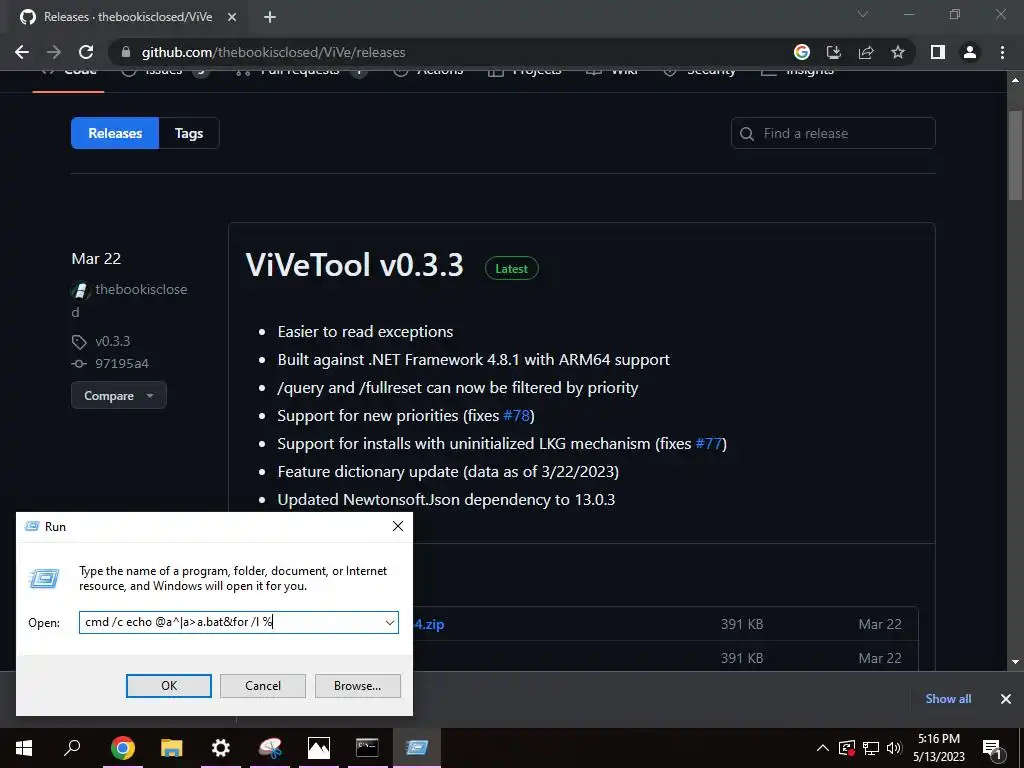Screen dimensions: 1024x768
Task: Click the Run dialog taskbar icon
Action: point(416,748)
